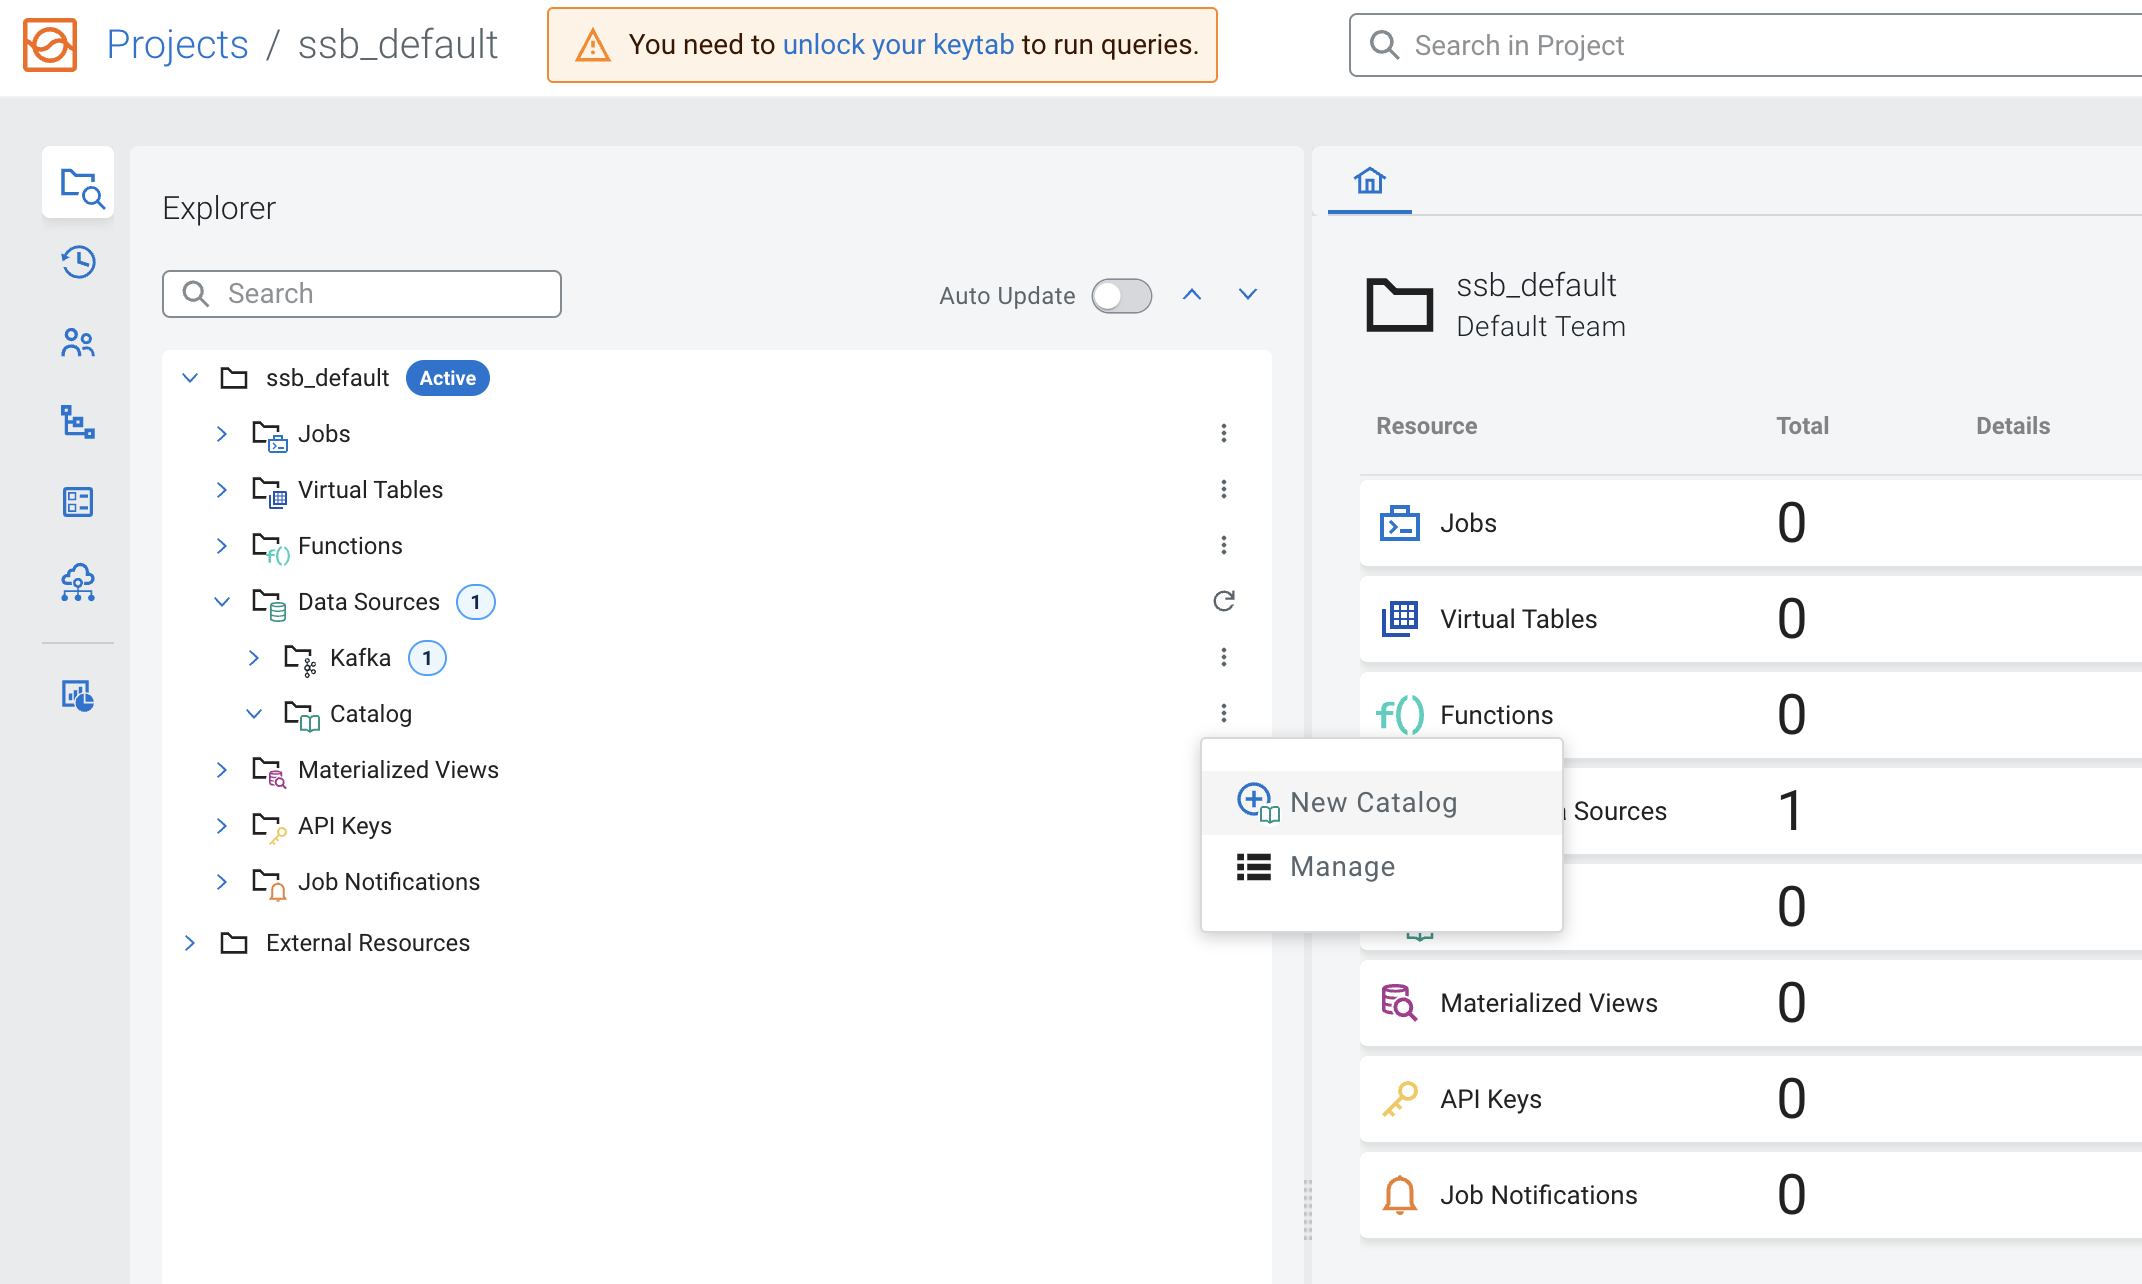
Task: Select New Catalog from context menu
Action: coord(1372,803)
